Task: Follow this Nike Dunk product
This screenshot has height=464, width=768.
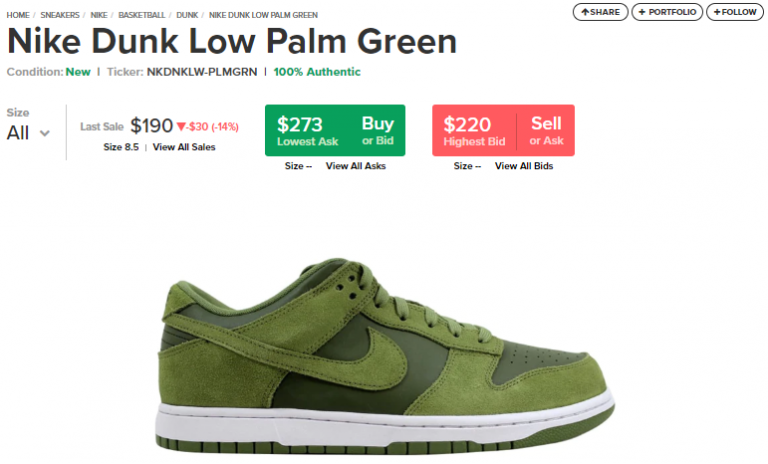Action: pyautogui.click(x=735, y=12)
